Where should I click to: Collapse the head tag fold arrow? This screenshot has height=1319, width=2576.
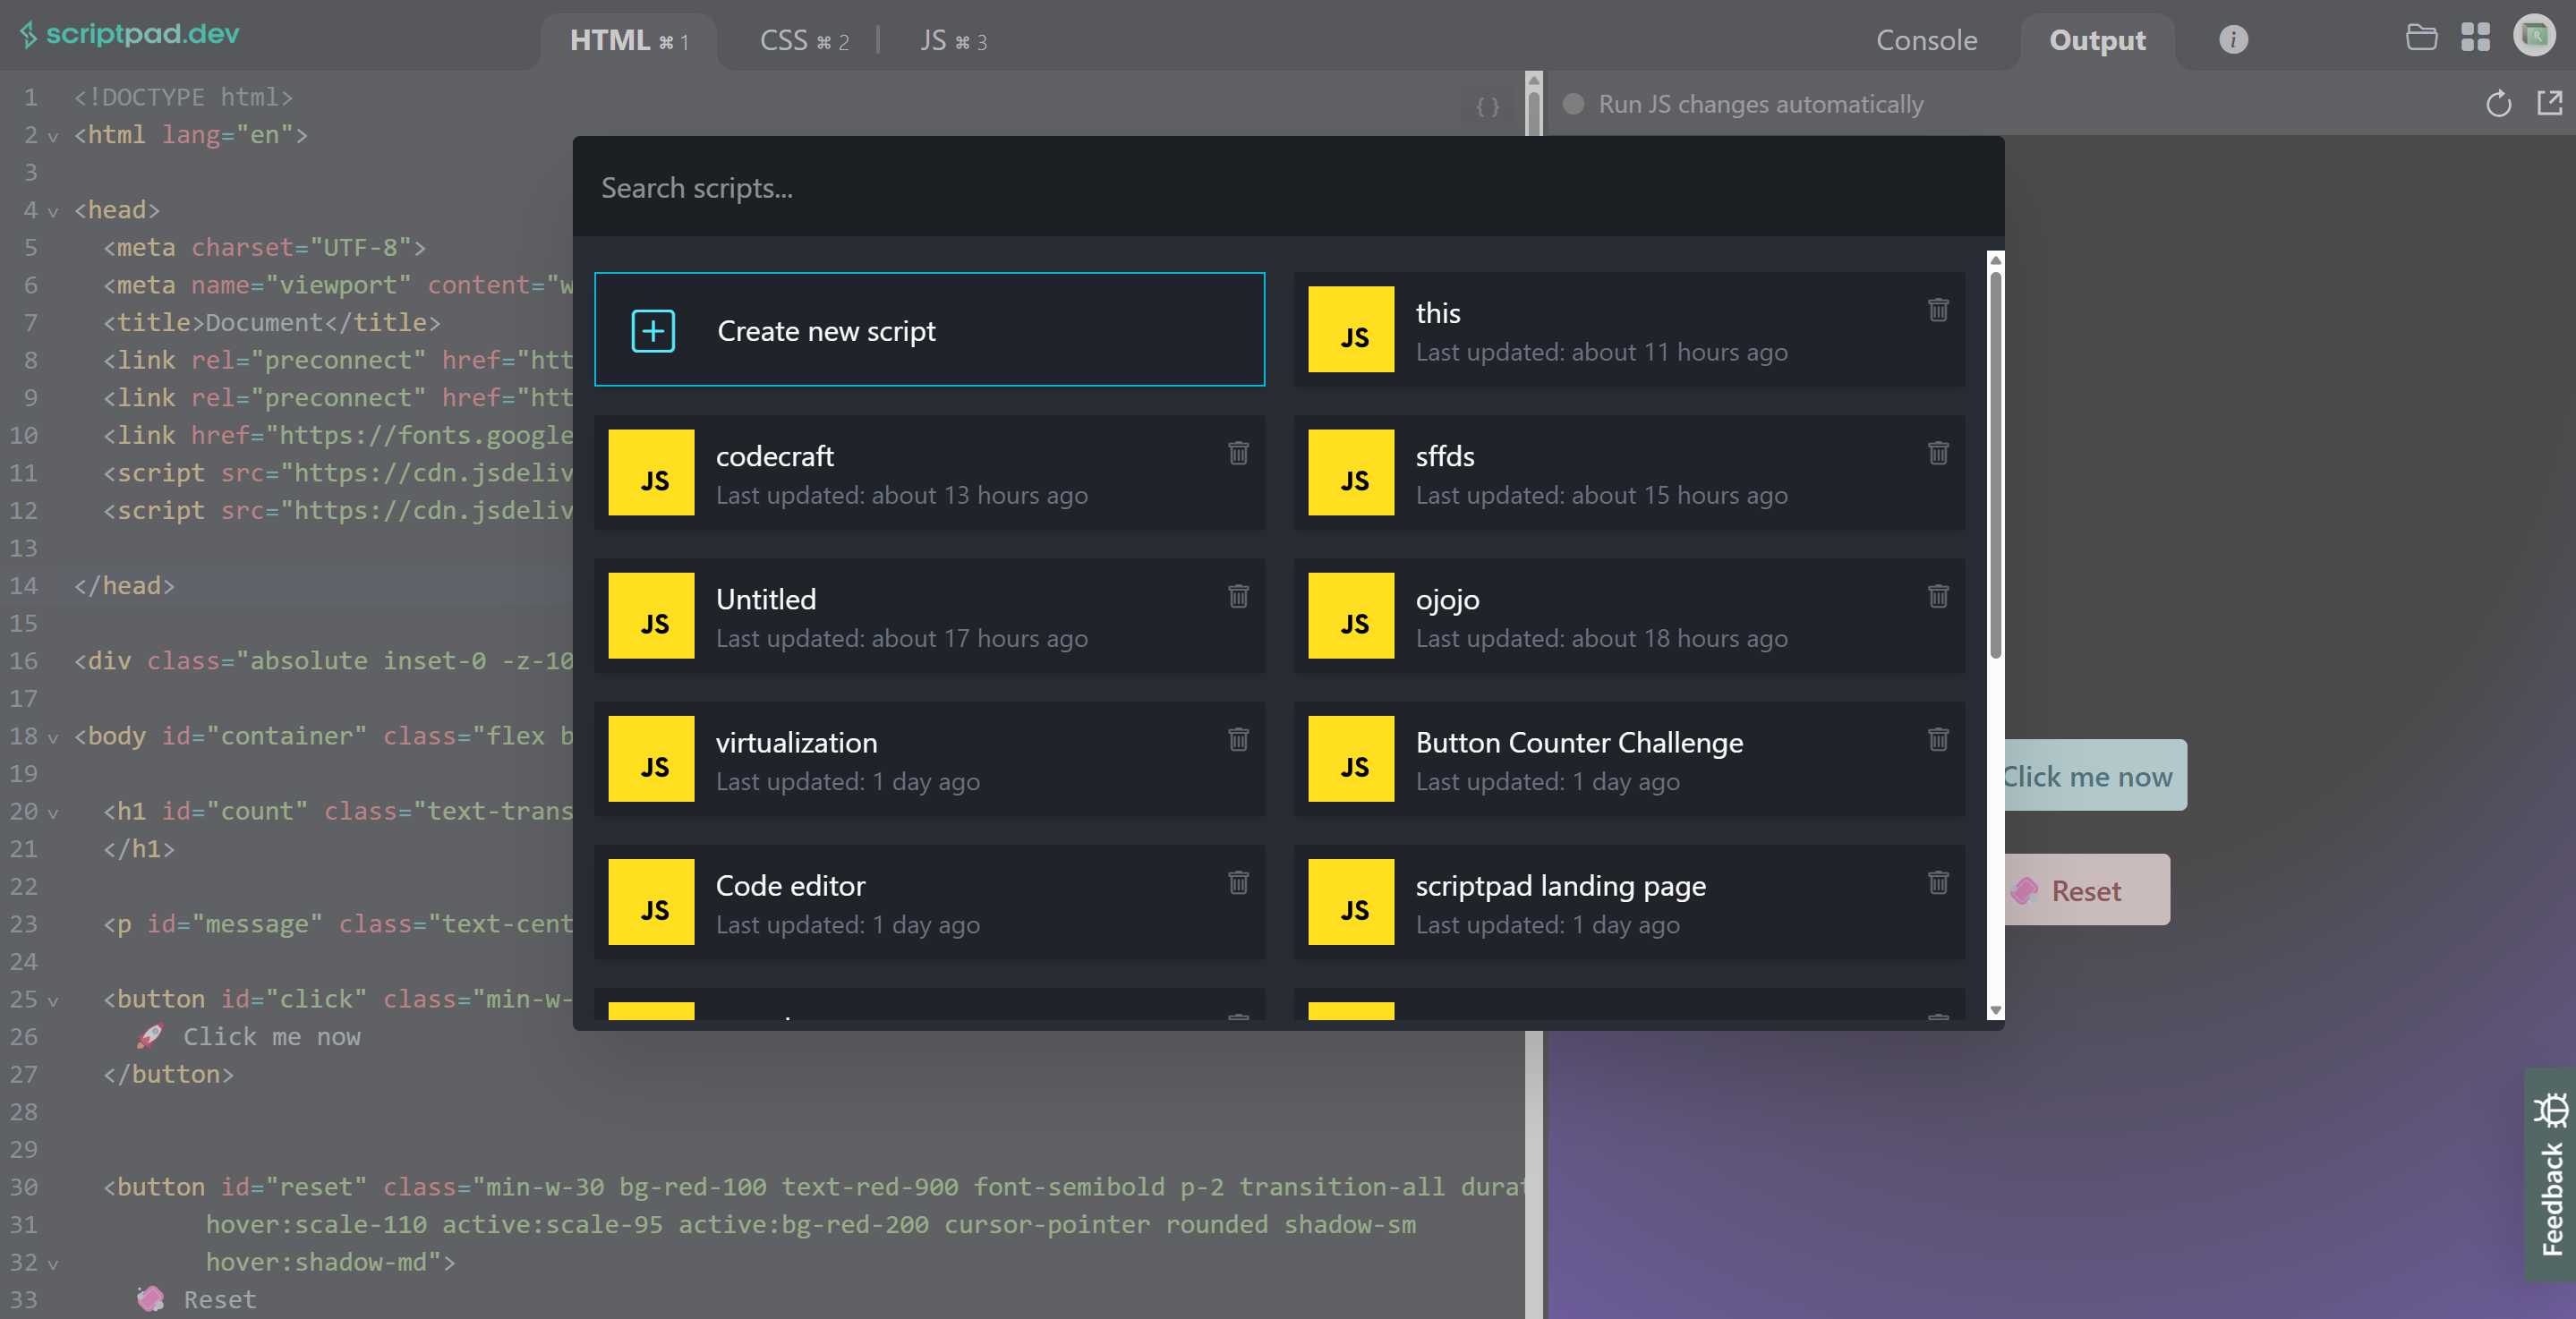pos(53,211)
